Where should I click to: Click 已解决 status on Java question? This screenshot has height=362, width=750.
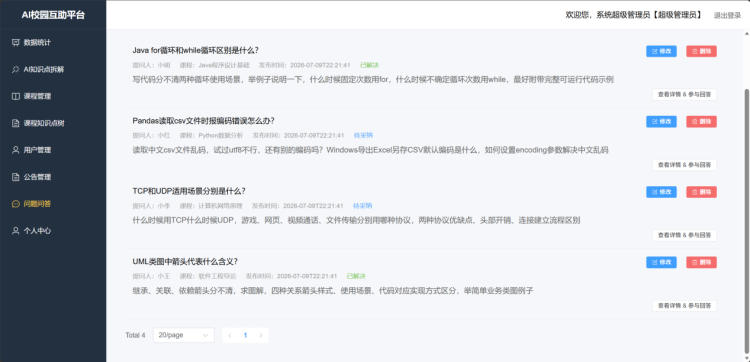369,65
